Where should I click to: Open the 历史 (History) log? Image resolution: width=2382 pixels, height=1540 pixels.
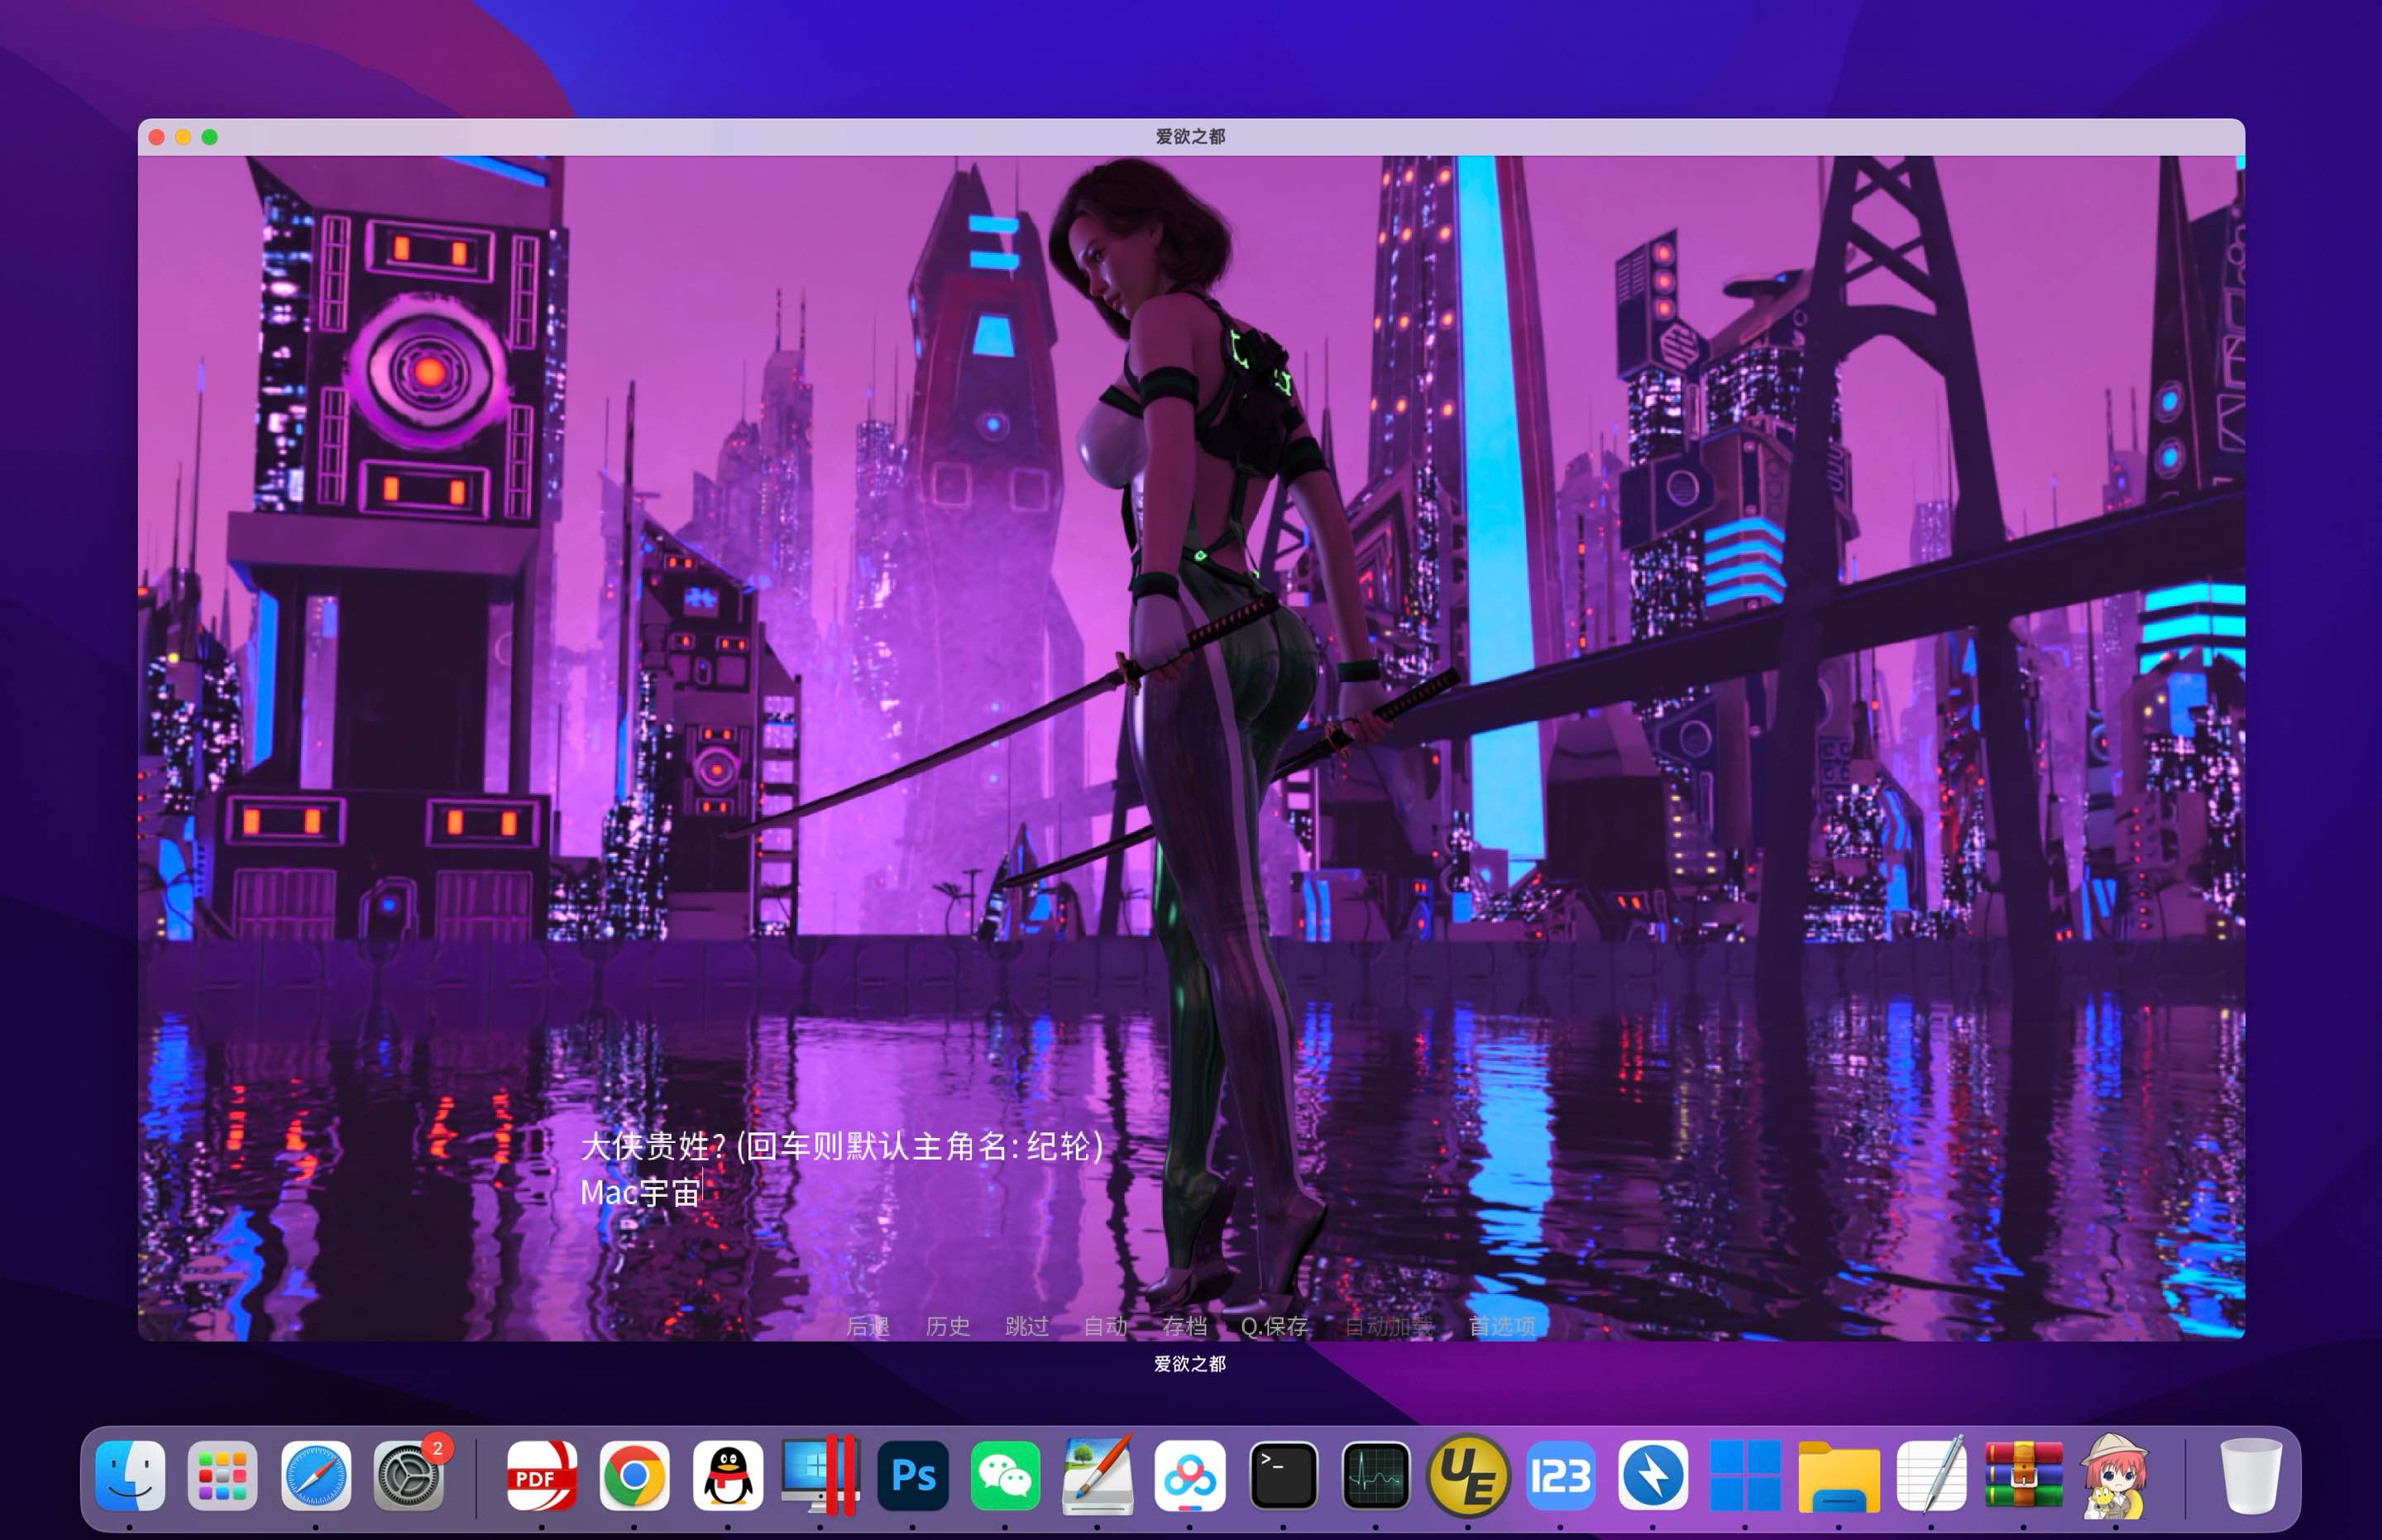[x=947, y=1326]
